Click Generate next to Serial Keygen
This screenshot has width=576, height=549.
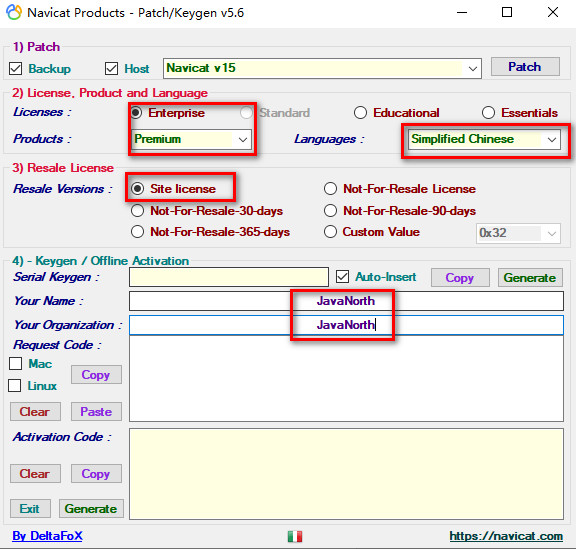(530, 278)
